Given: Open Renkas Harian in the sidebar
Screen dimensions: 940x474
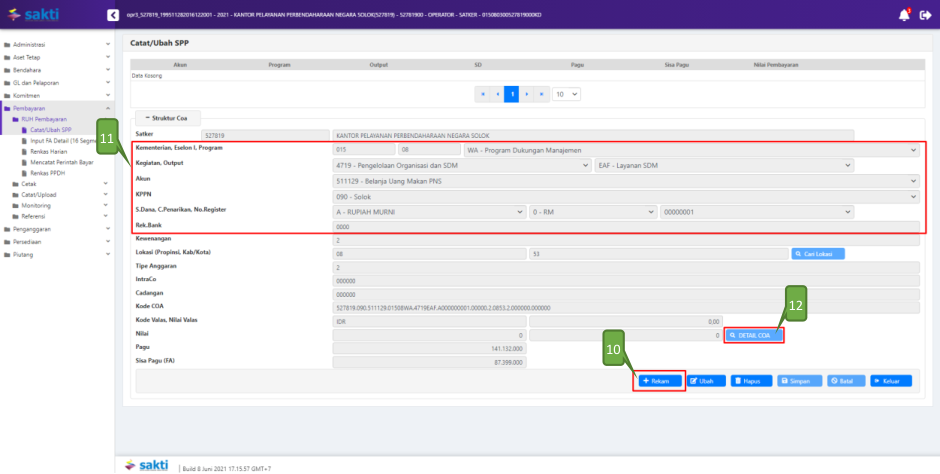Looking at the screenshot, I should click(x=50, y=151).
